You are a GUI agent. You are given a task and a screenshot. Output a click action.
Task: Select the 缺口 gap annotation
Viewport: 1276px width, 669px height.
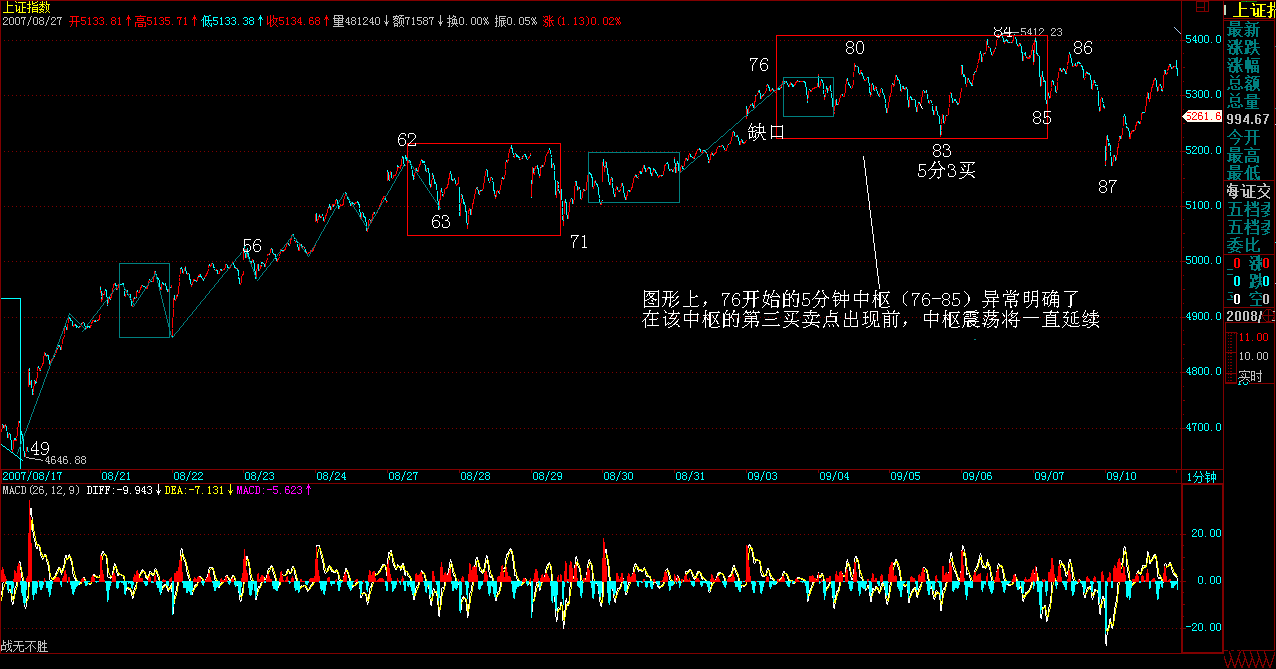coord(765,132)
